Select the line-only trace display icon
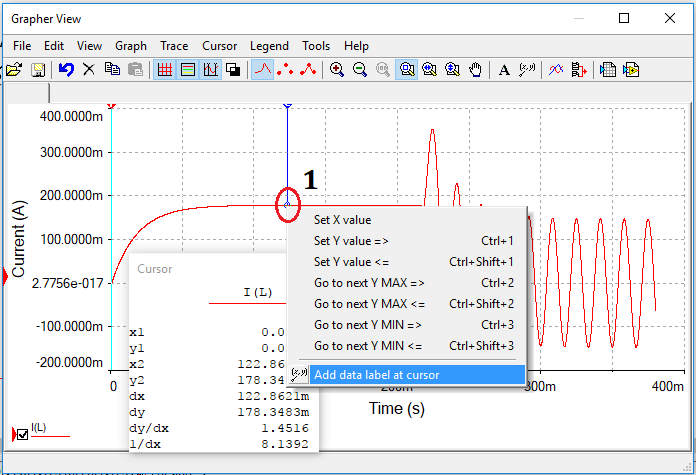Viewport: 696px width, 475px height. [262, 70]
